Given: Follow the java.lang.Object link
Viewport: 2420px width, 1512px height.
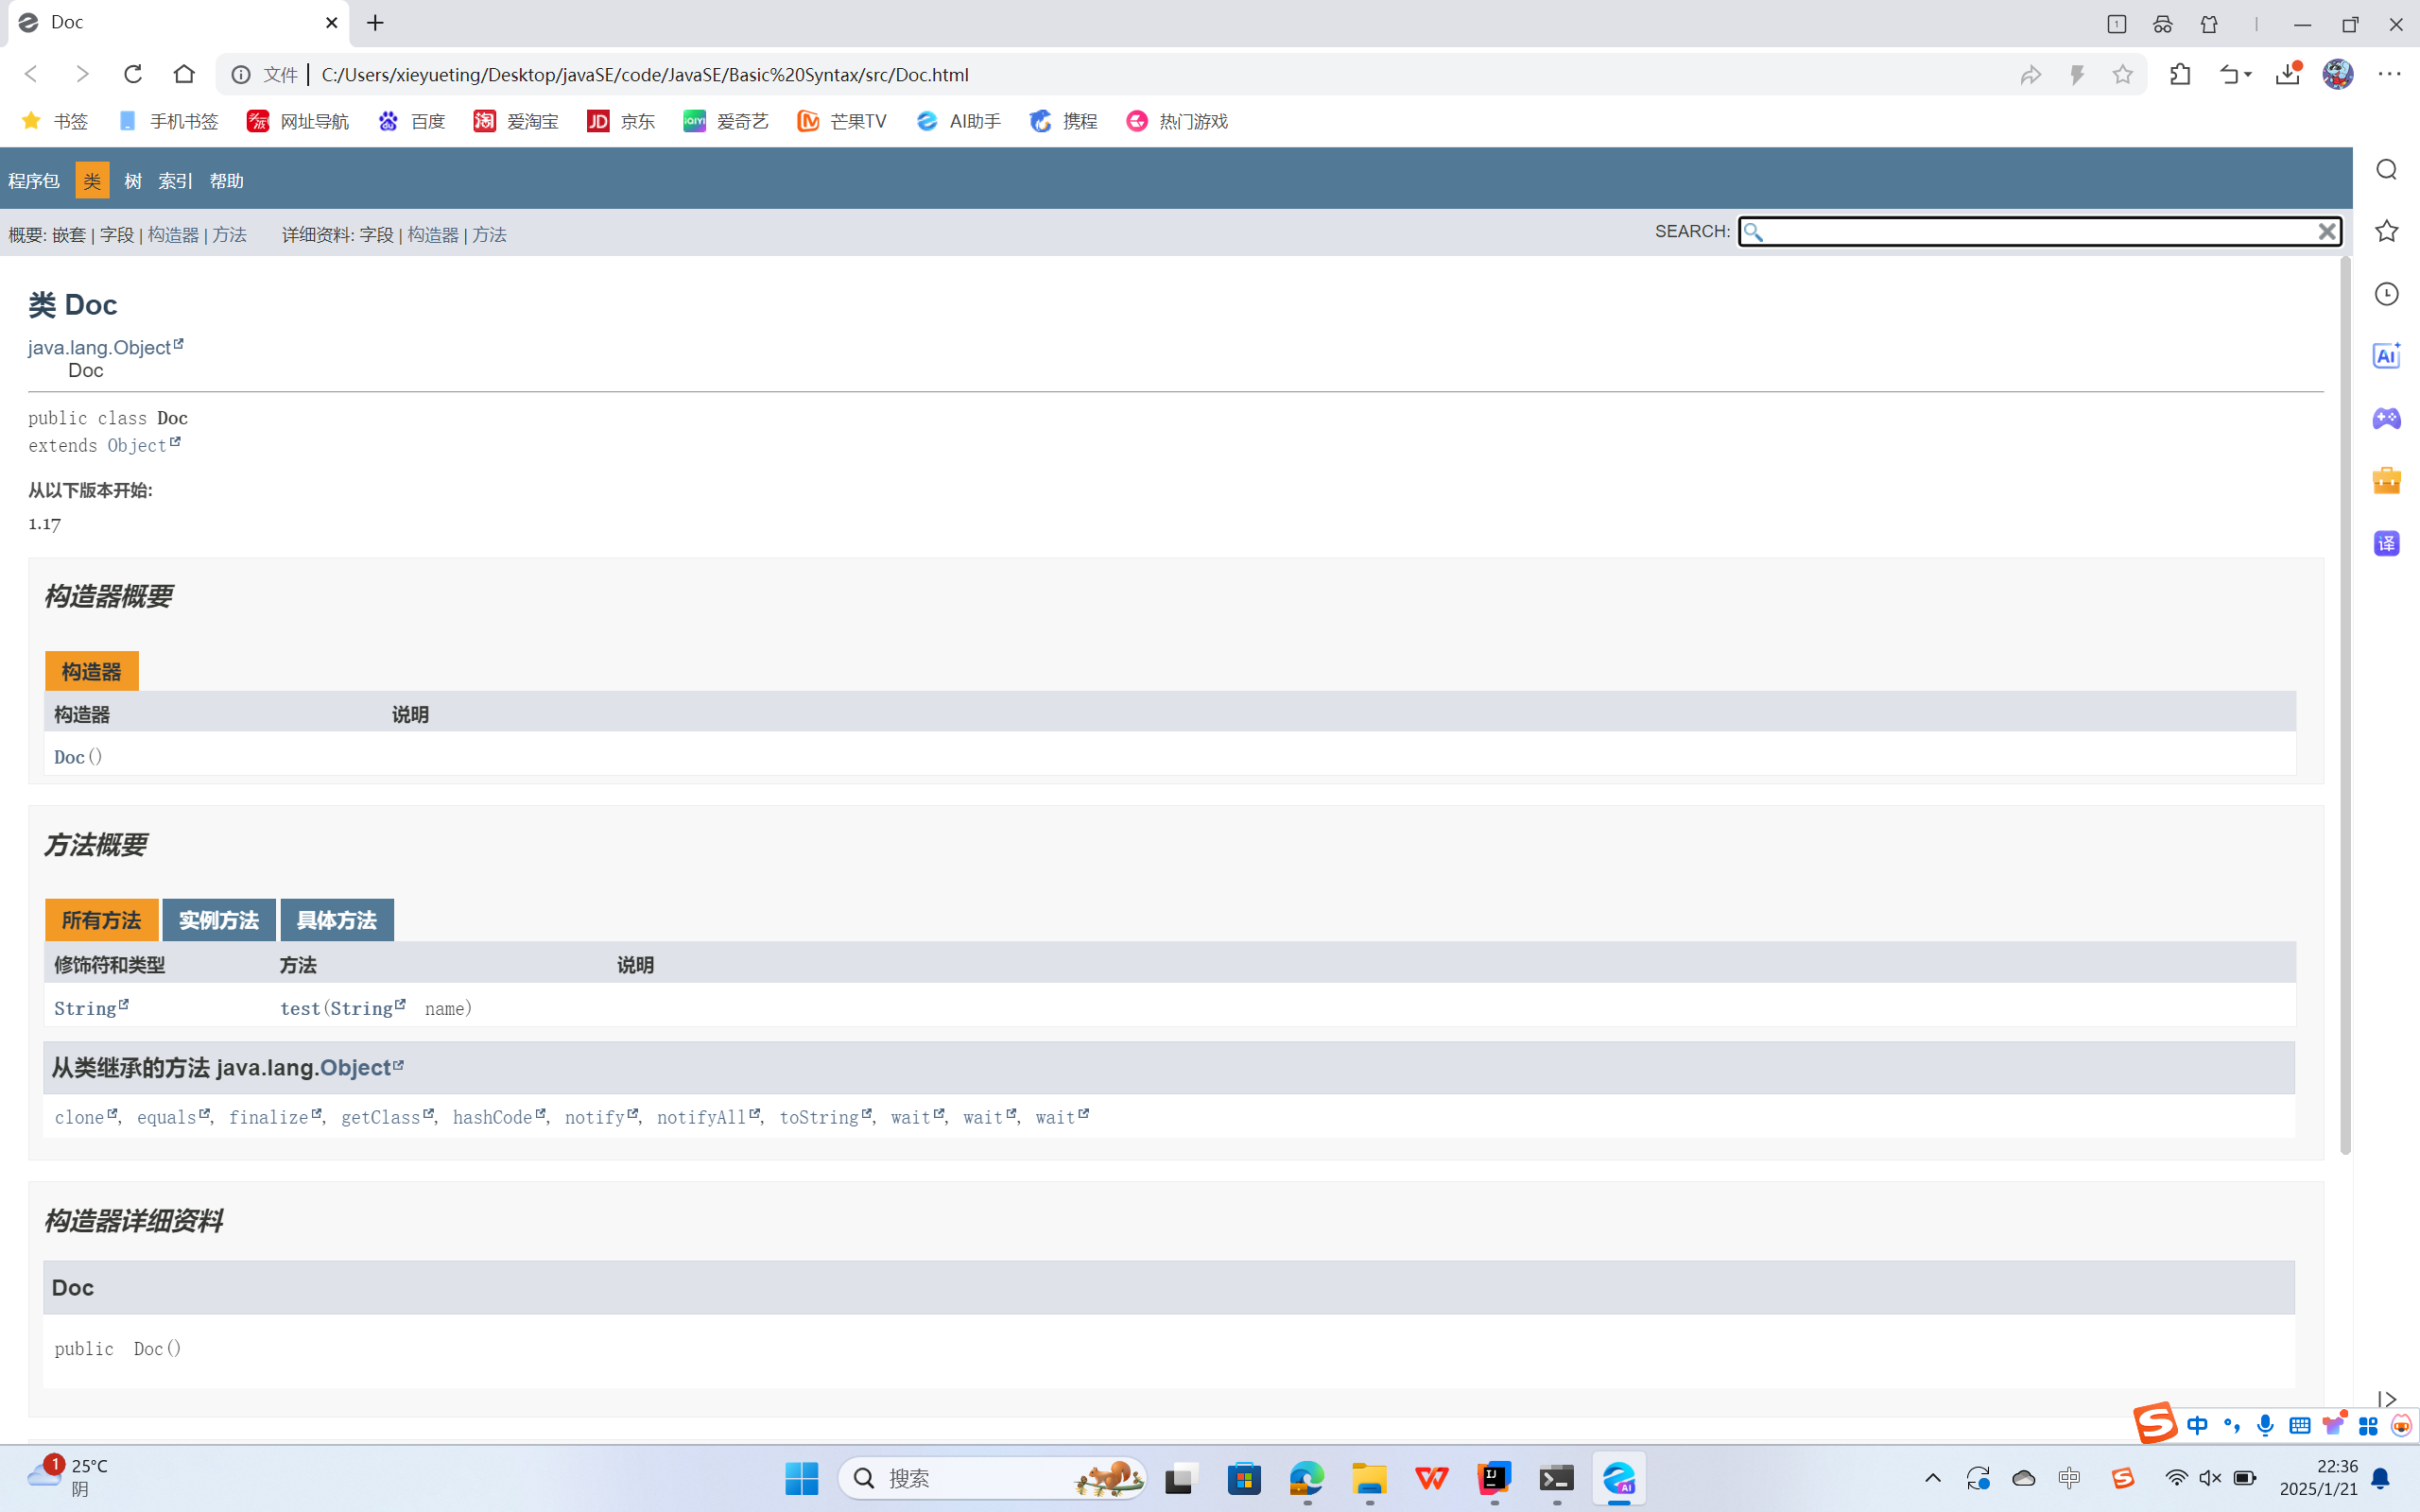Looking at the screenshot, I should [99, 347].
